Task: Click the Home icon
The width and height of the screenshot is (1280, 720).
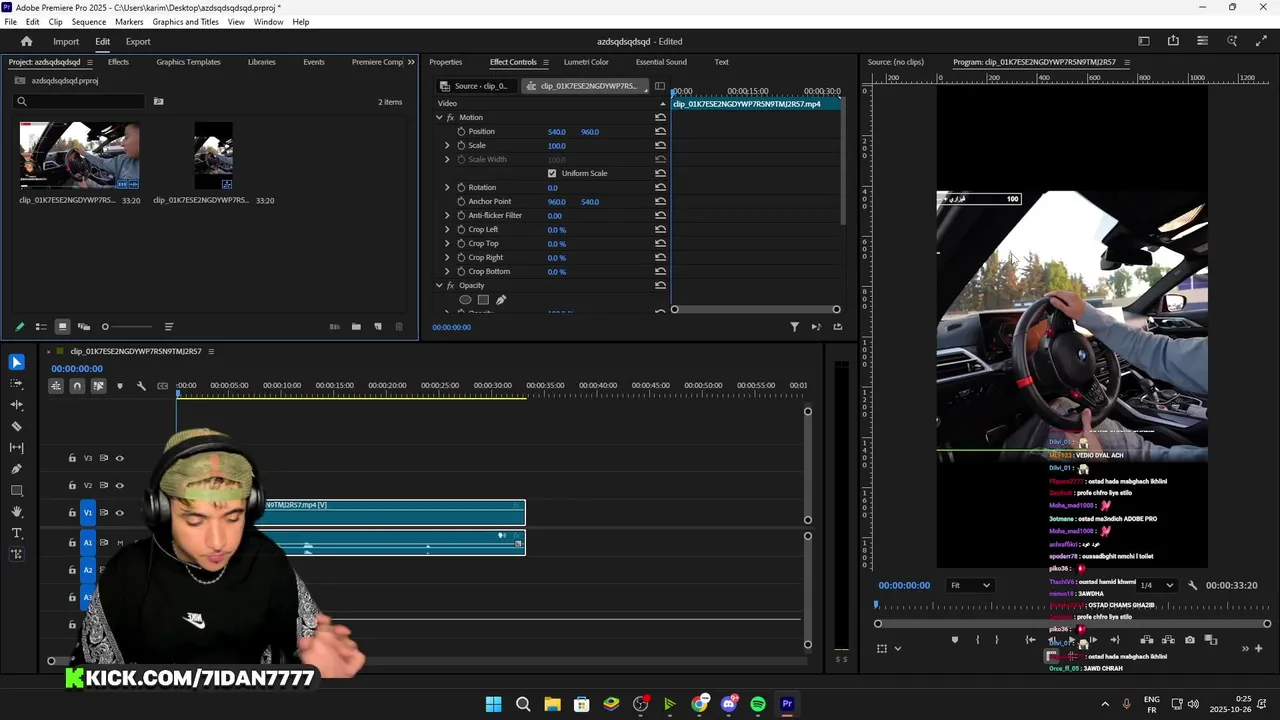Action: [27, 41]
